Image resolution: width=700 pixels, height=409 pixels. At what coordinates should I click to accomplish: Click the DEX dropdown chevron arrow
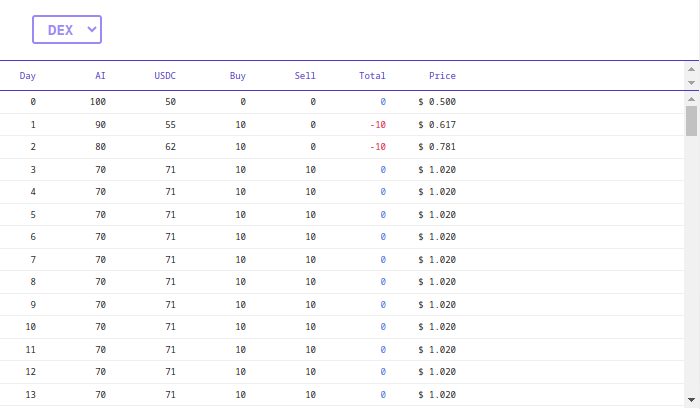click(92, 29)
